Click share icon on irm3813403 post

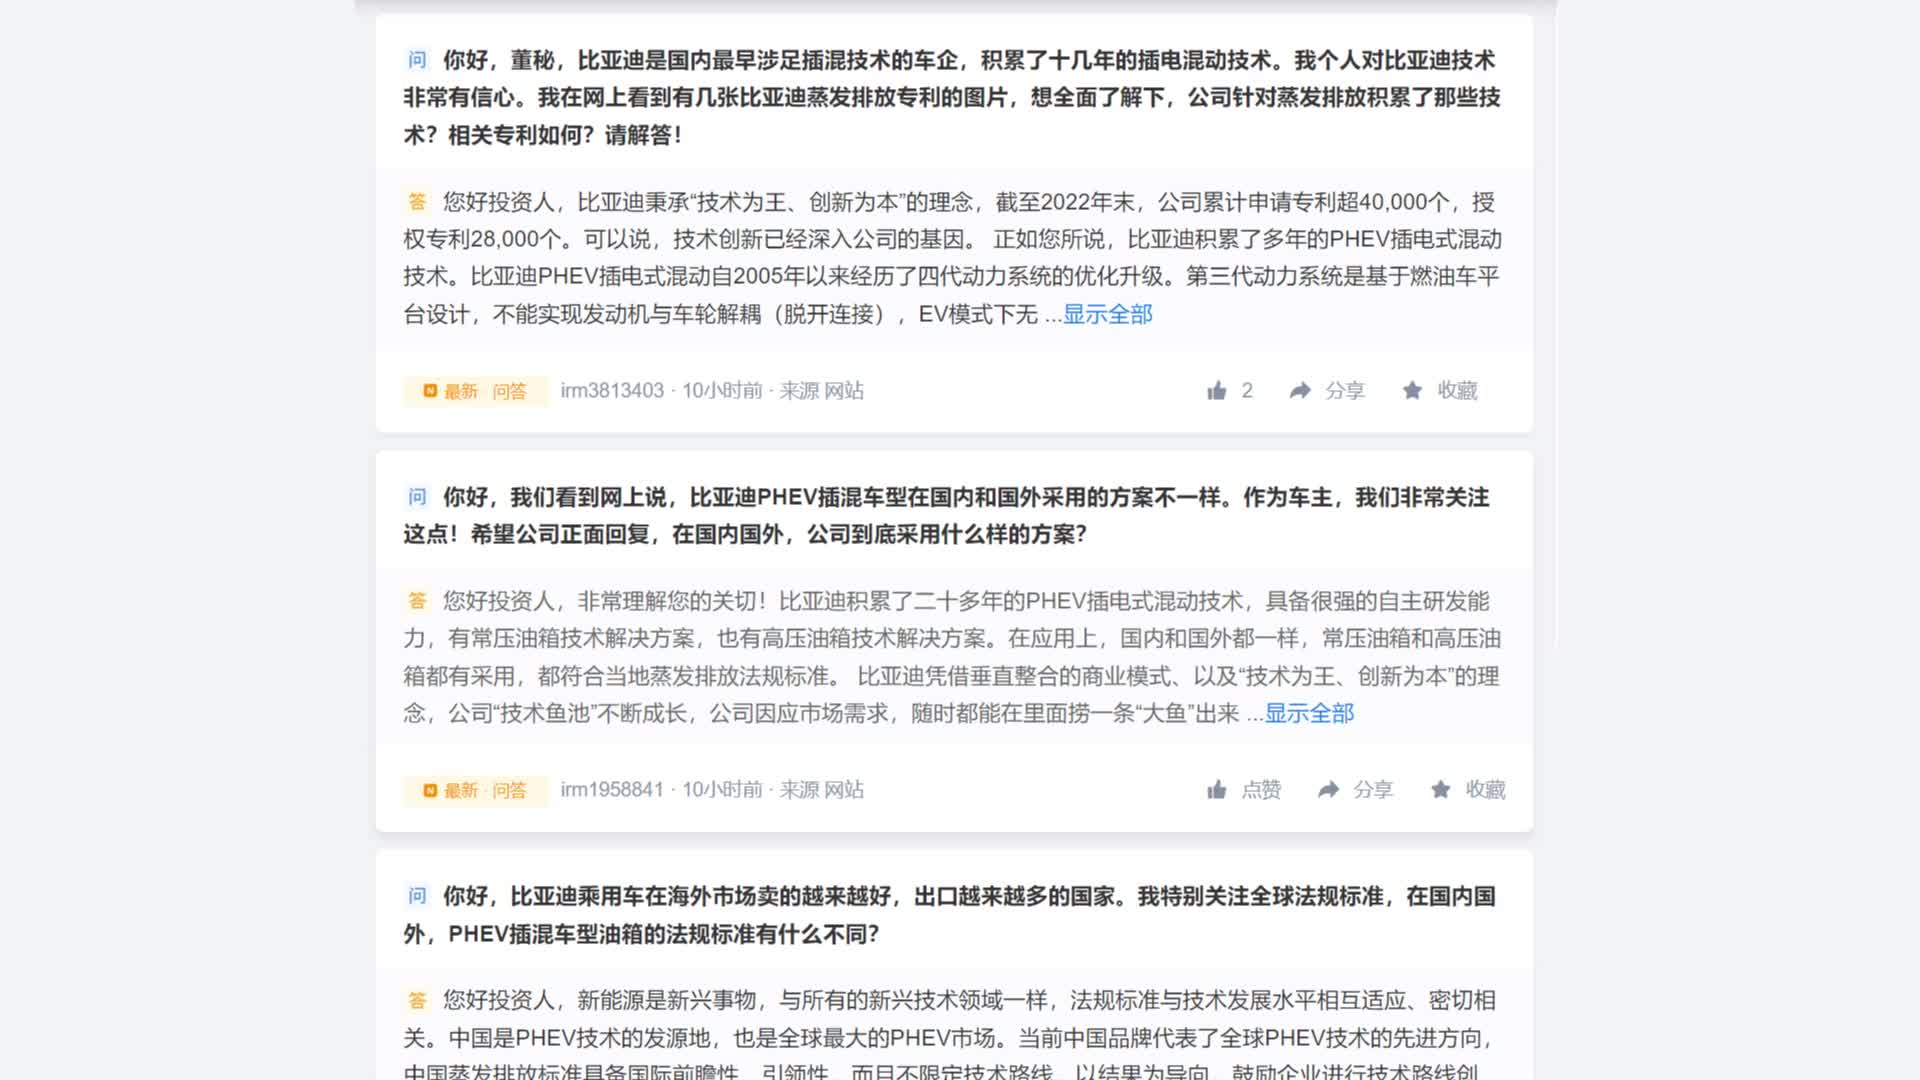pos(1300,391)
